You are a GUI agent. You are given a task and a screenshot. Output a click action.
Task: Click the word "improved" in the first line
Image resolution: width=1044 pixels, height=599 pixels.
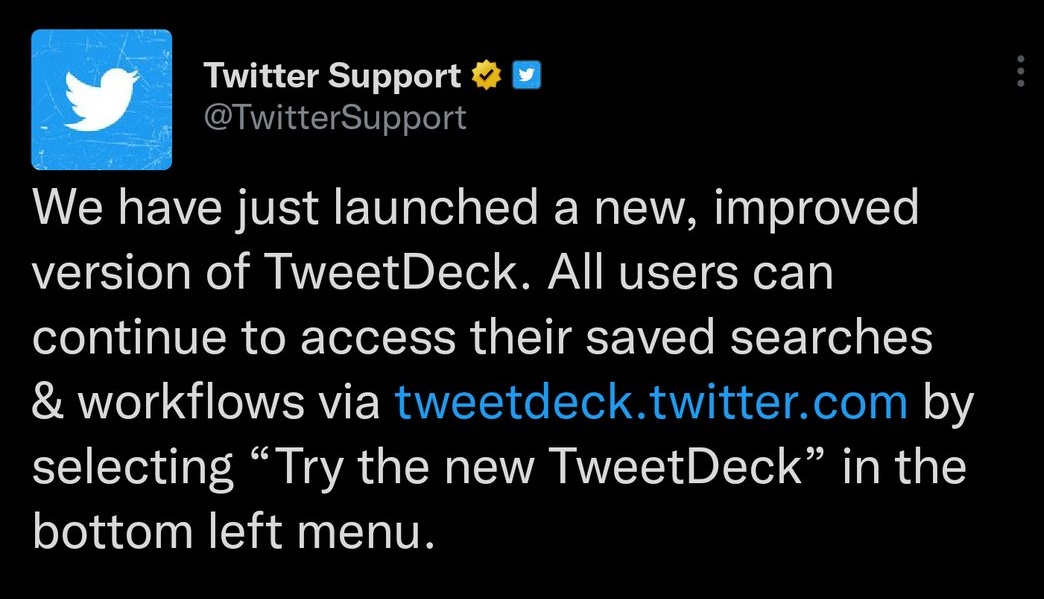(x=816, y=210)
